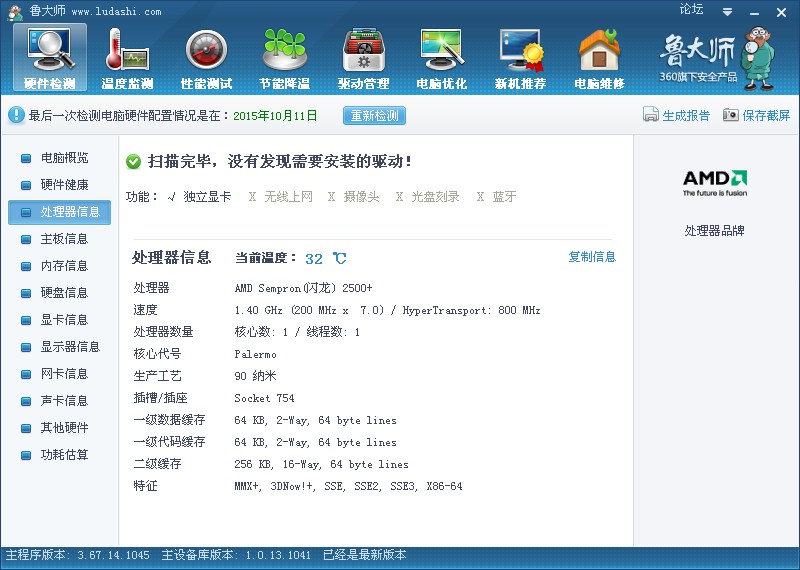Click the 论坛 forum link
The height and width of the screenshot is (570, 800).
pyautogui.click(x=691, y=9)
